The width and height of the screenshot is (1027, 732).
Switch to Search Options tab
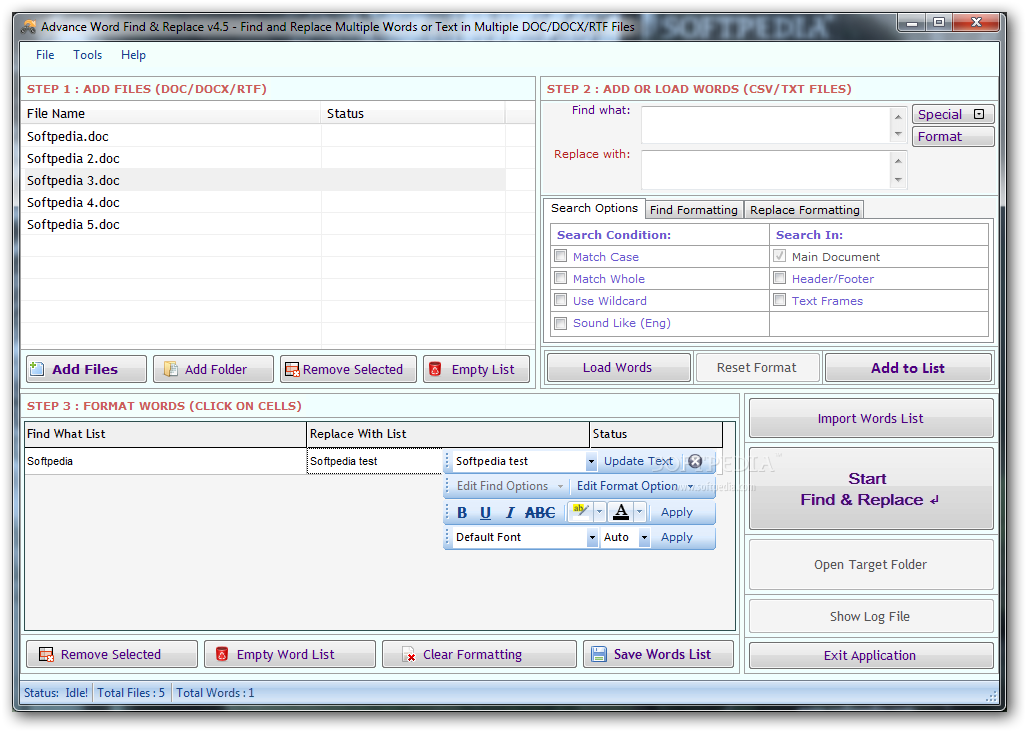594,208
